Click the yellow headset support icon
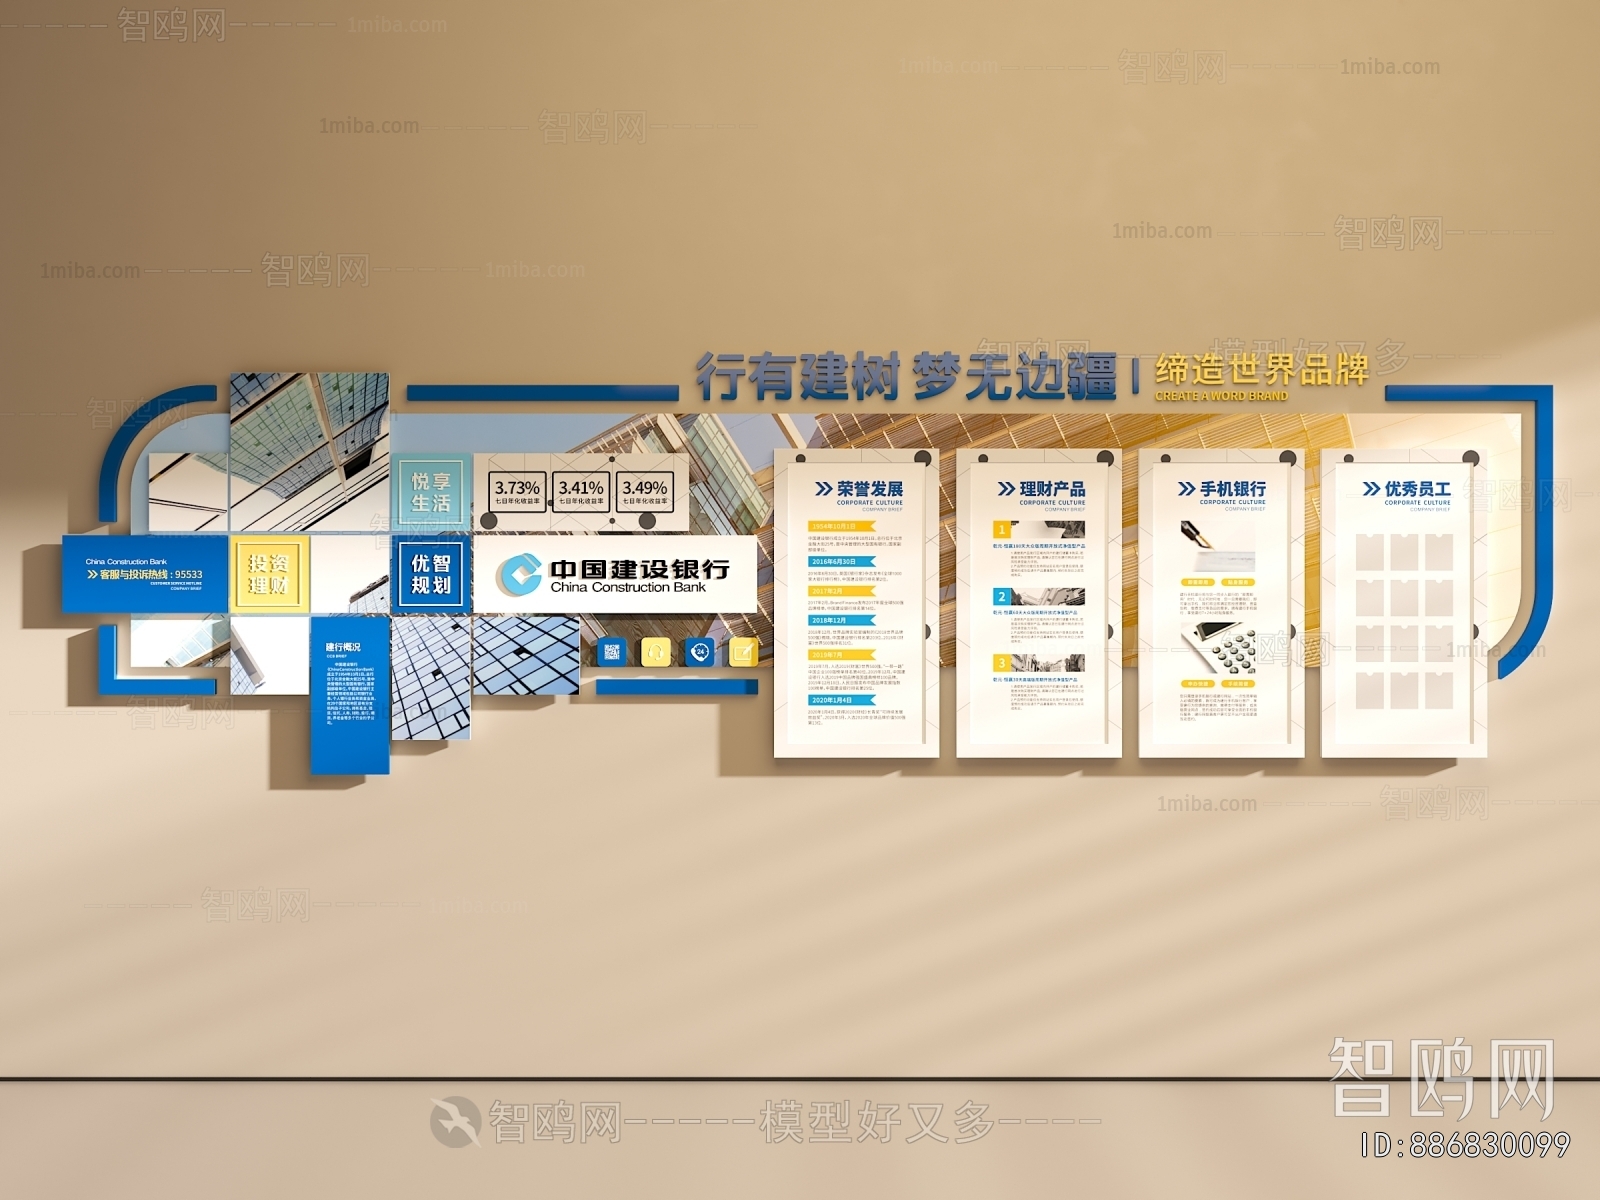This screenshot has height=1200, width=1600. tap(655, 653)
